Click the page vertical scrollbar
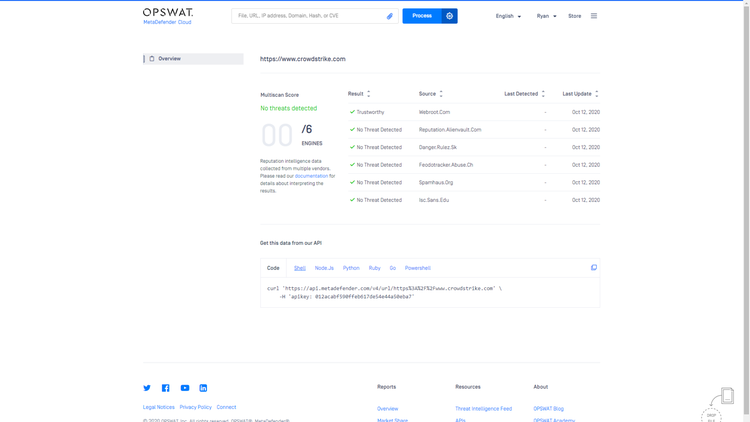This screenshot has height=422, width=750. (746, 211)
